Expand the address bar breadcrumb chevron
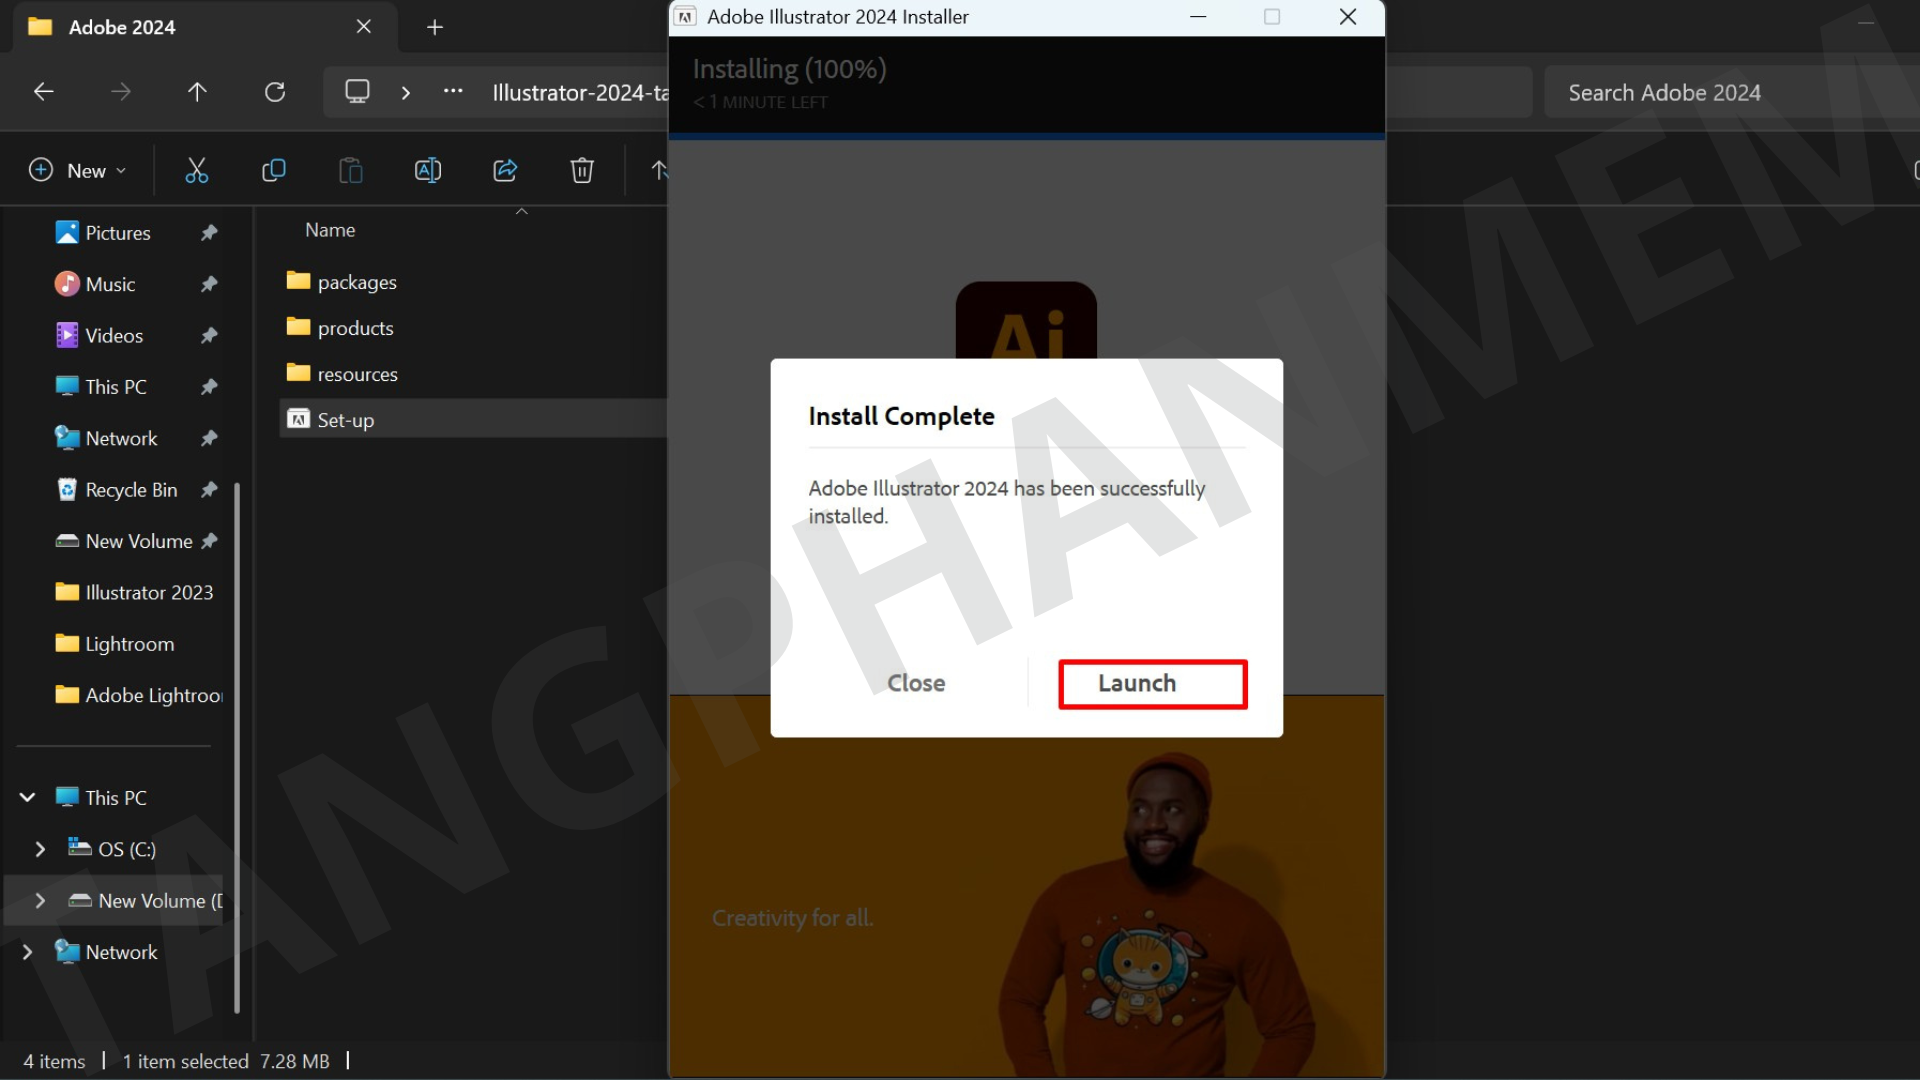The height and width of the screenshot is (1080, 1920). pos(405,92)
